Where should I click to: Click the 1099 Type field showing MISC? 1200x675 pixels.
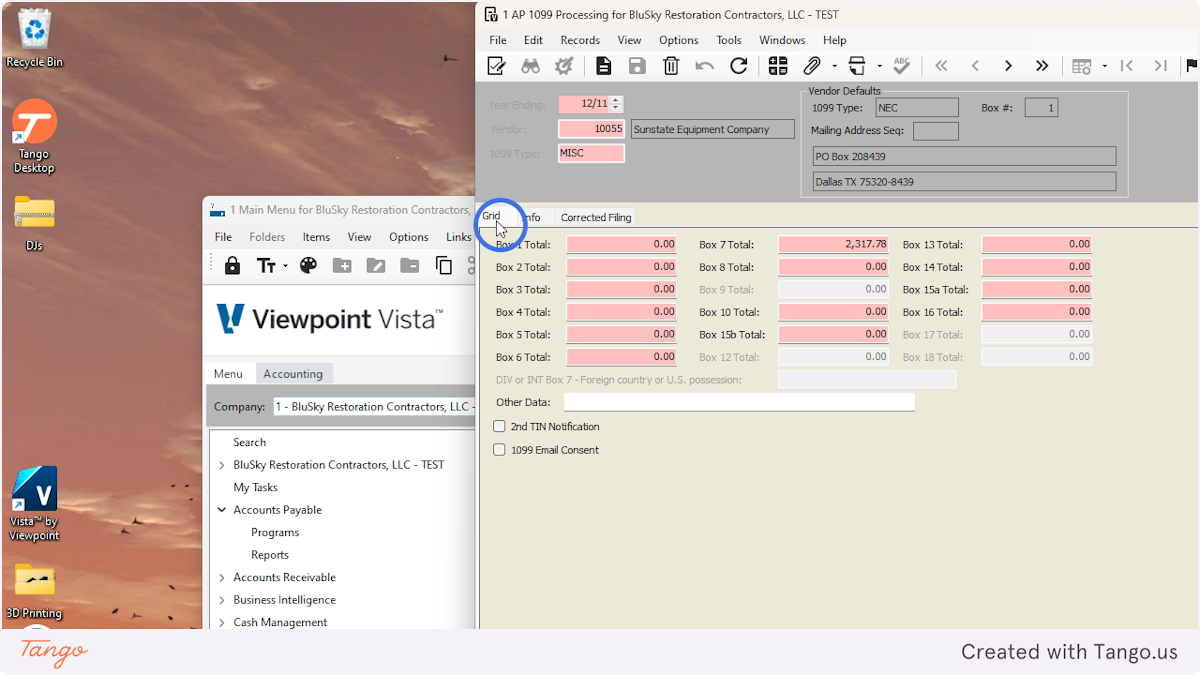tap(592, 153)
